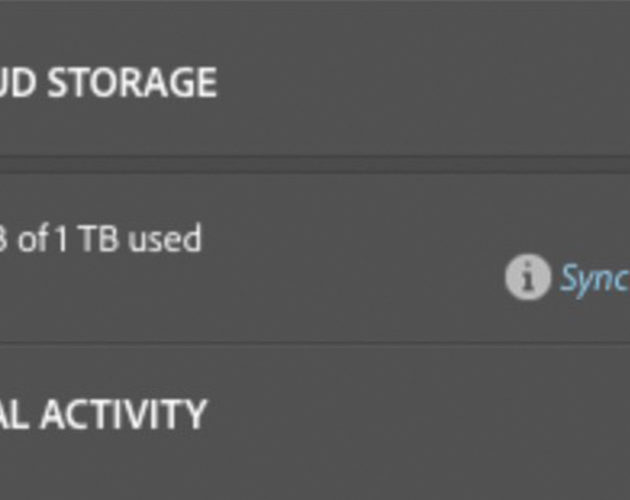
Task: Click the number '1' in '1 TB used'
Action: pos(61,239)
